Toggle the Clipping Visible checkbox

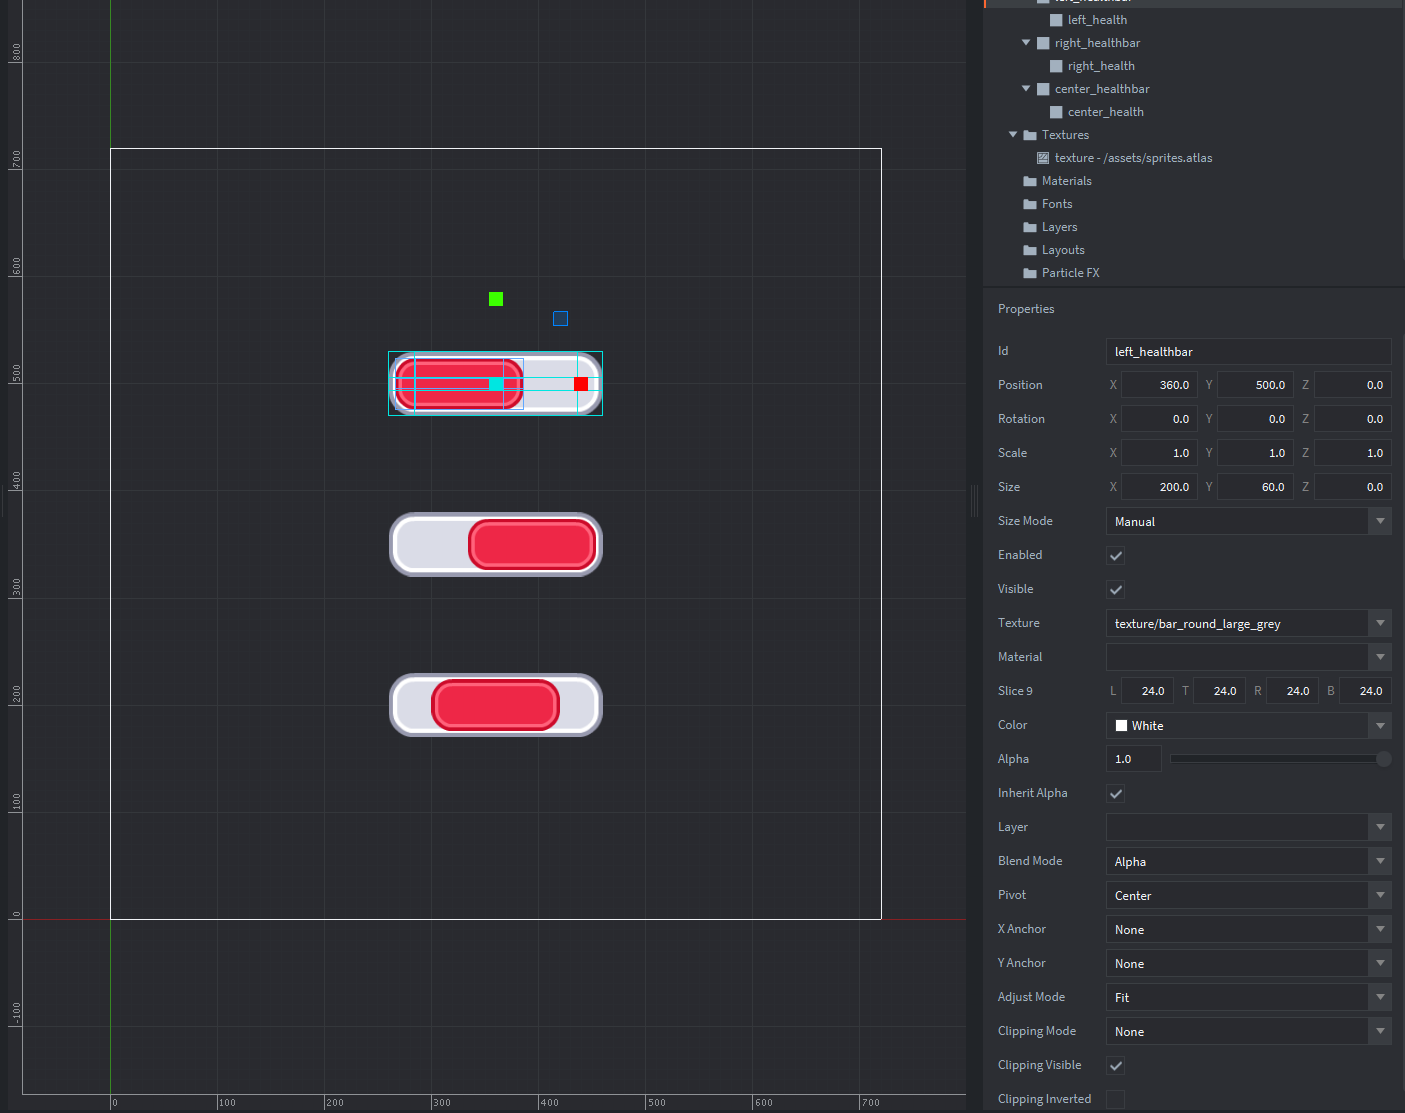[x=1116, y=1066]
